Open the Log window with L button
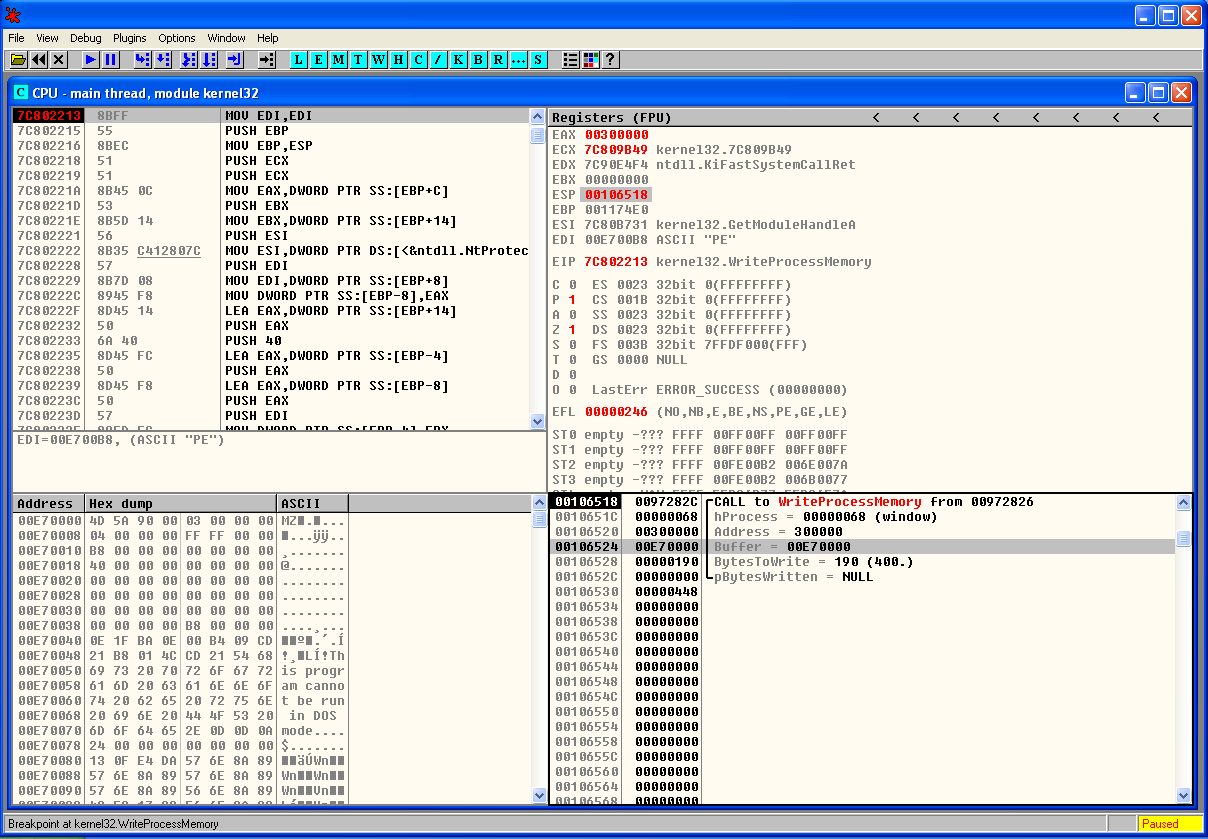Image resolution: width=1208 pixels, height=839 pixels. click(x=298, y=60)
